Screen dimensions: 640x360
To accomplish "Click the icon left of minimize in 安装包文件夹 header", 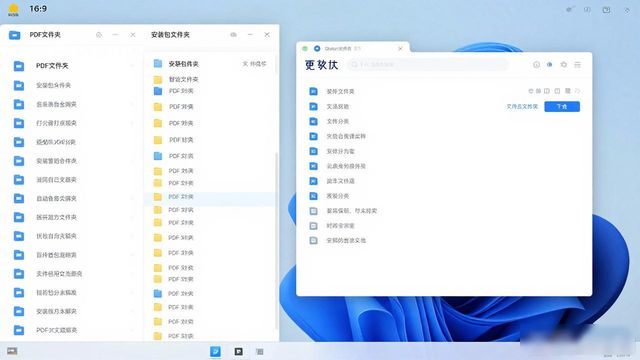I will point(233,35).
